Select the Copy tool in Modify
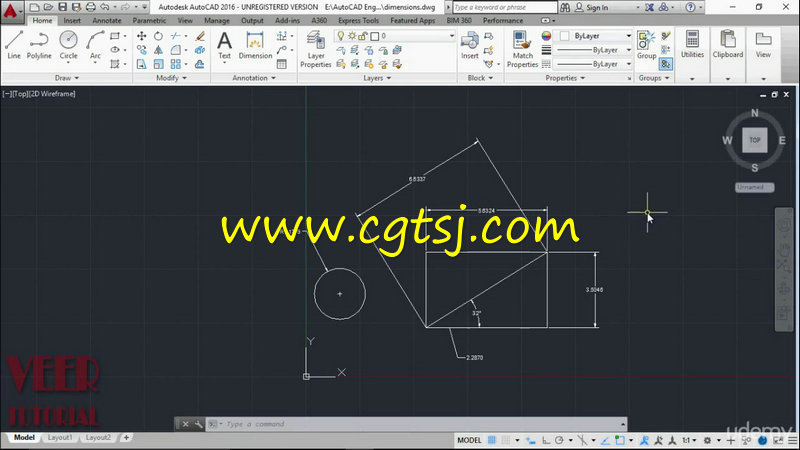The width and height of the screenshot is (800, 450). 141,50
